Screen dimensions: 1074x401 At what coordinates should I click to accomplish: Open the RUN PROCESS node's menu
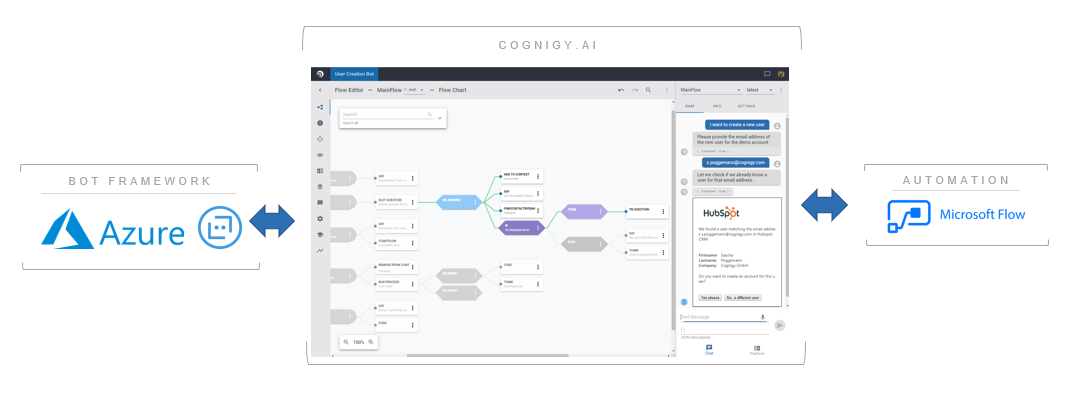pyautogui.click(x=412, y=284)
